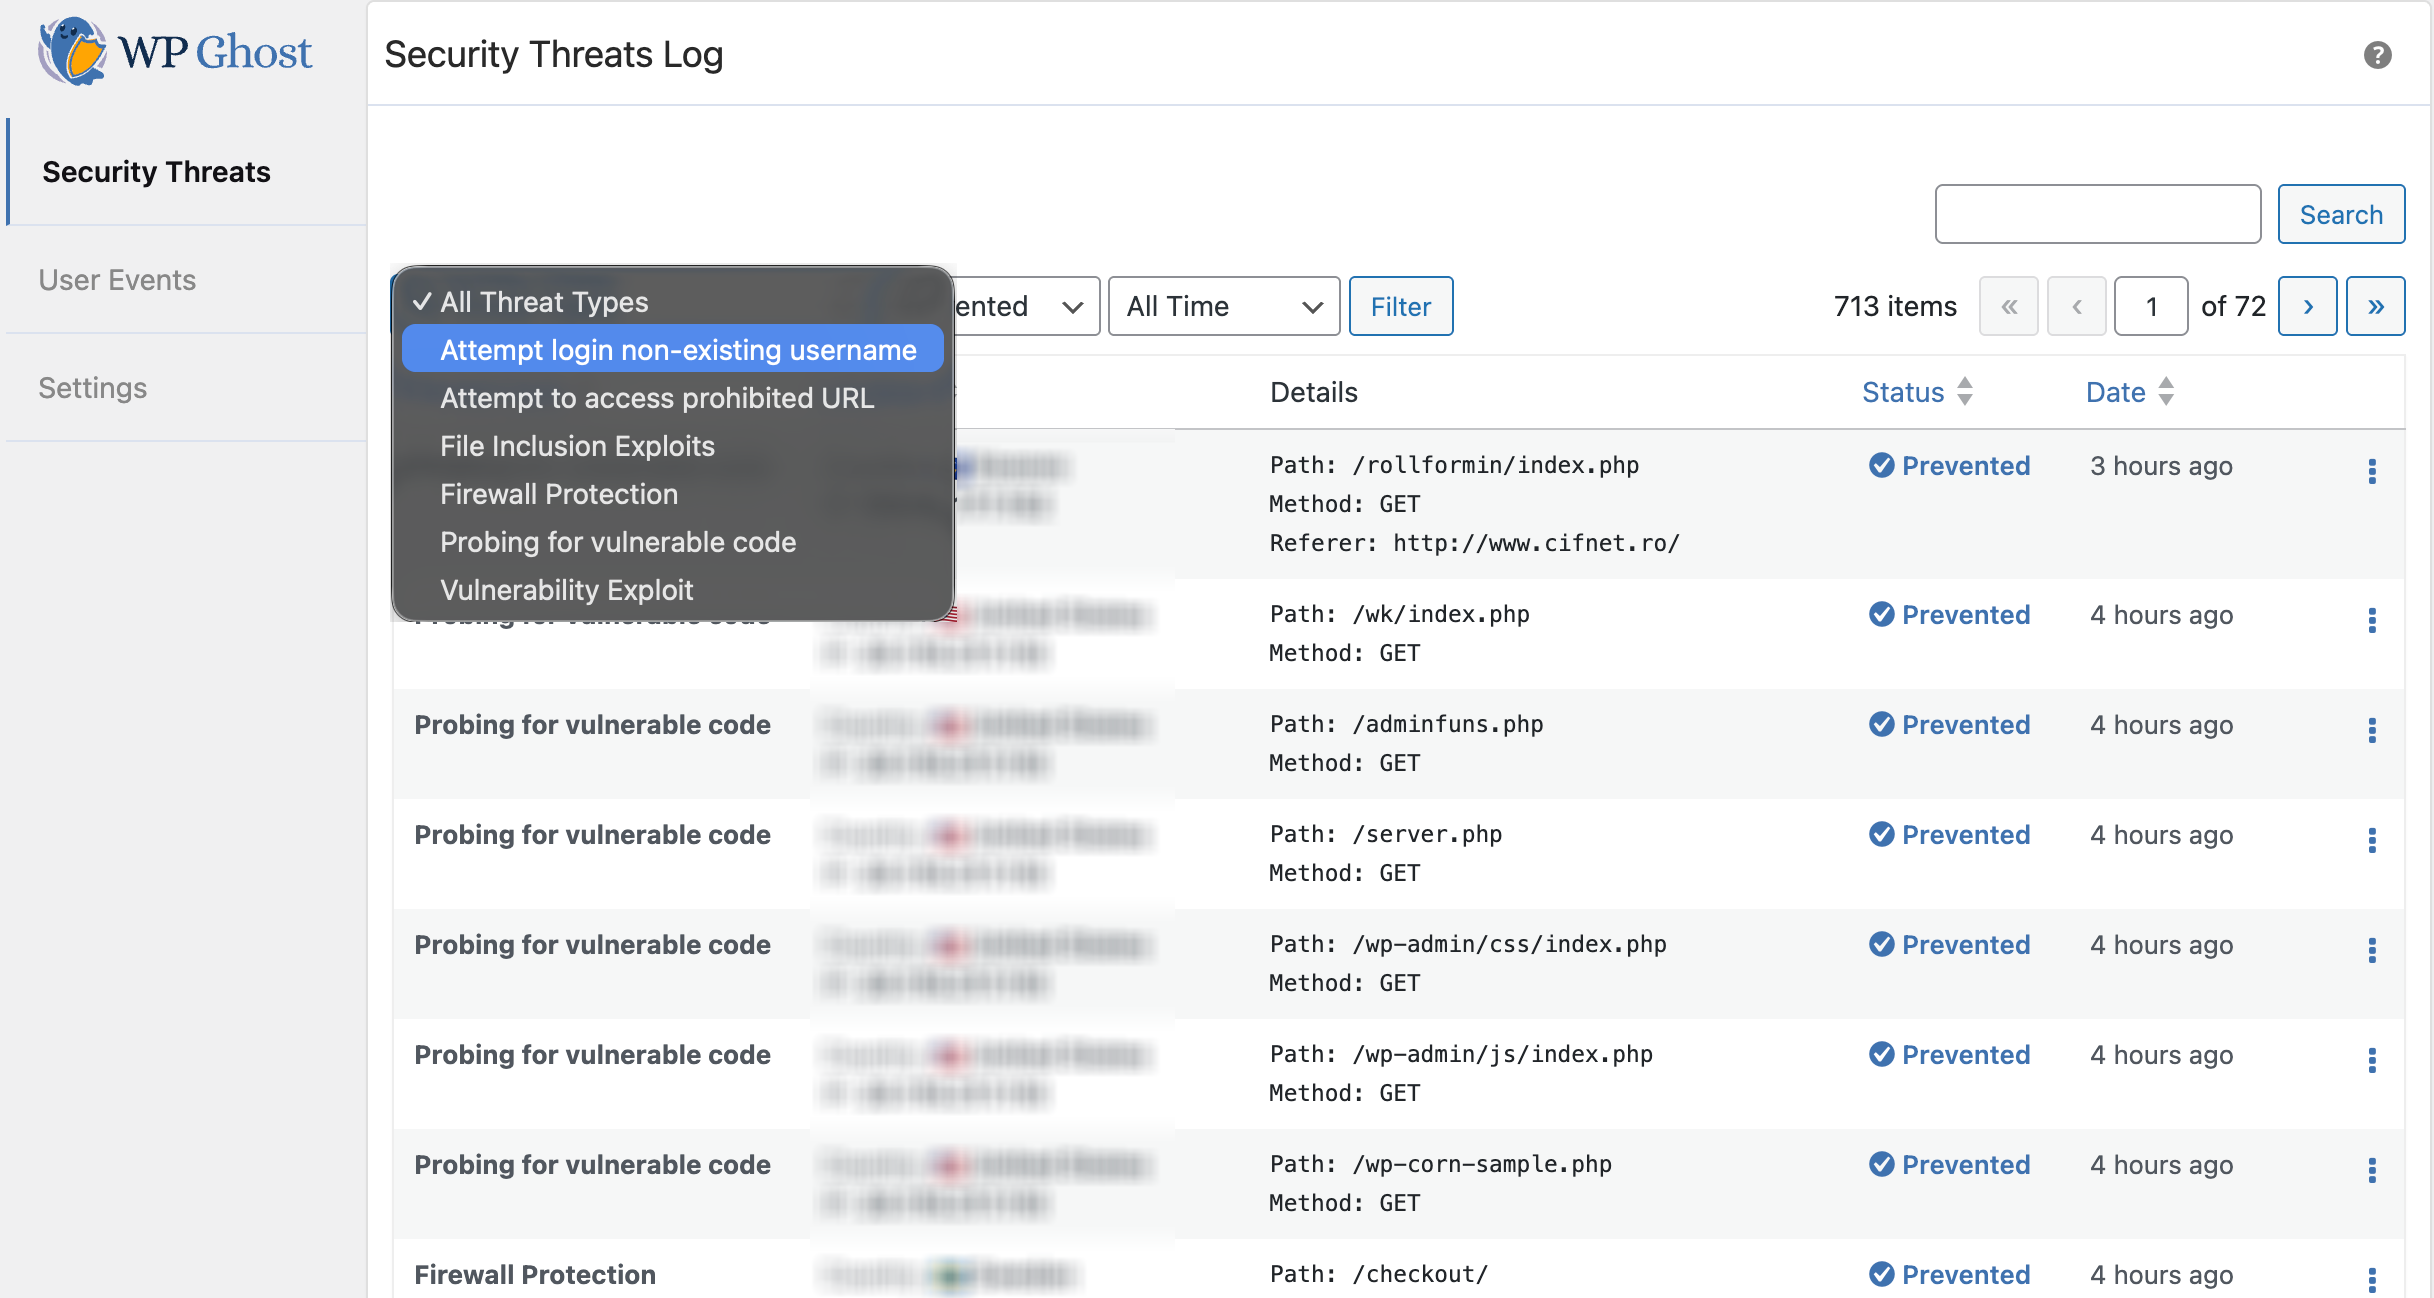Open the help question-mark icon
The height and width of the screenshot is (1298, 2434).
click(x=2378, y=55)
